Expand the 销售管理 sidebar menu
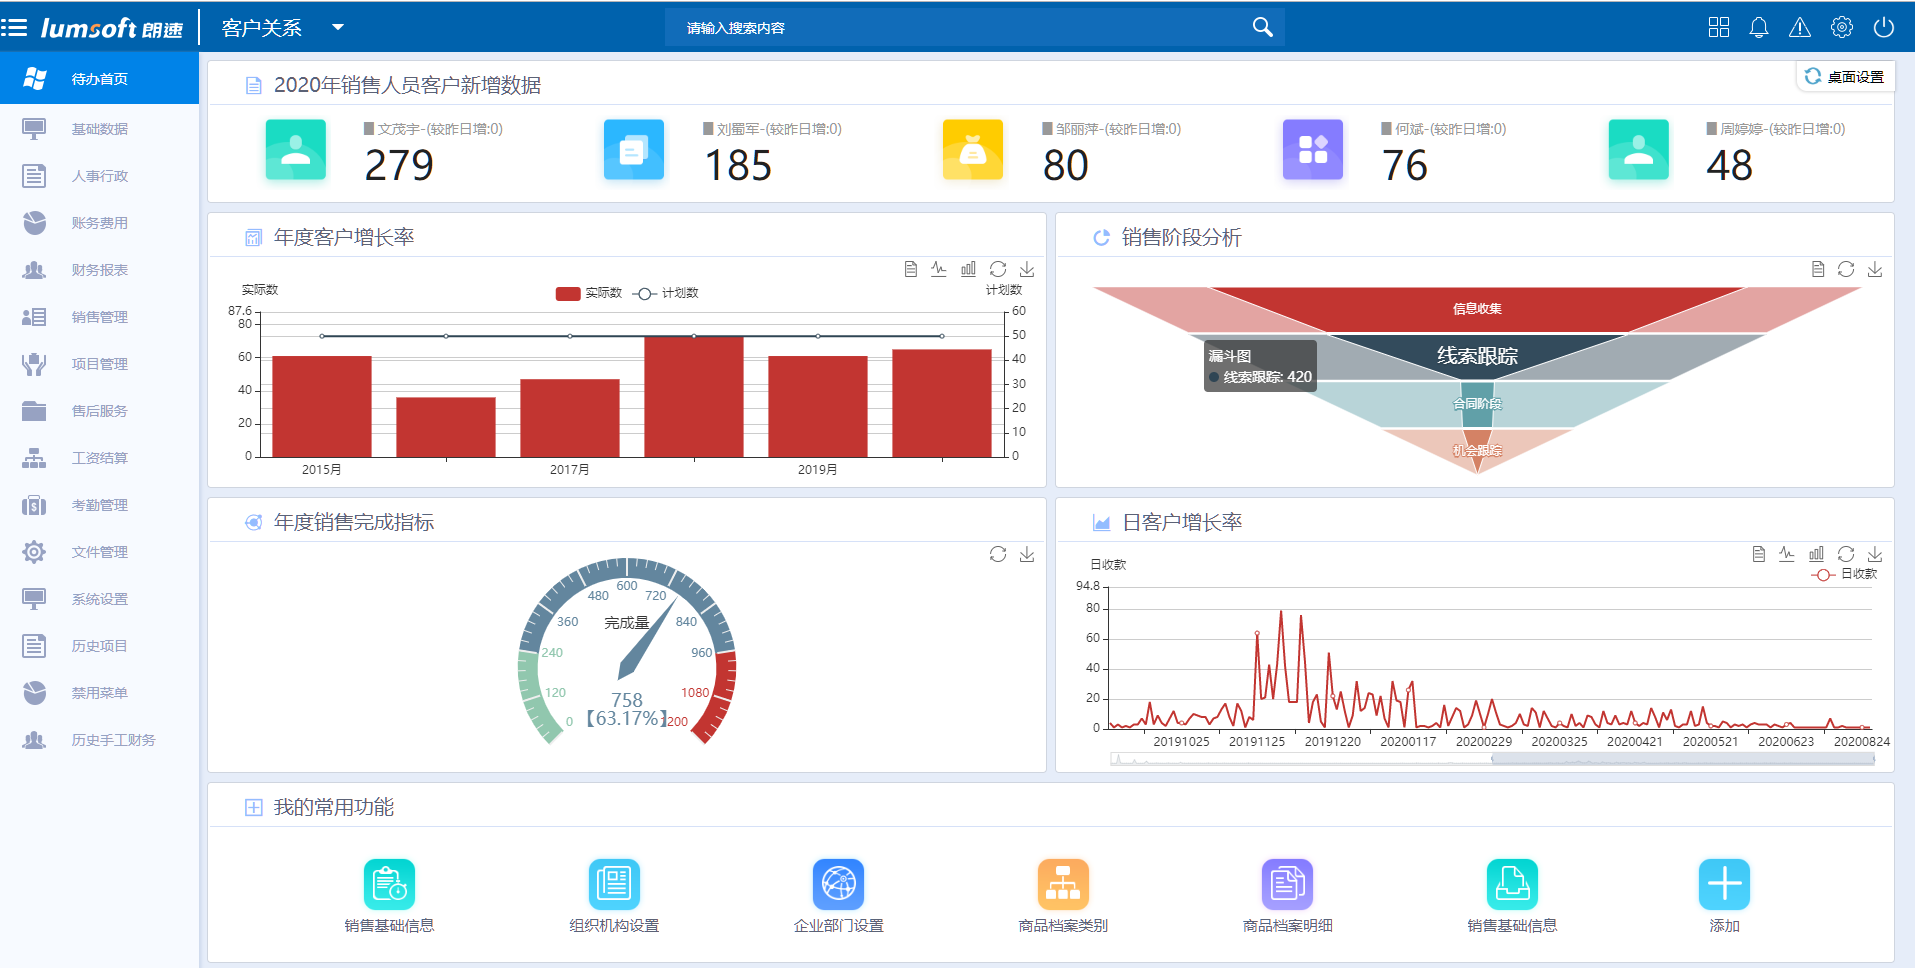The image size is (1915, 968). (99, 317)
